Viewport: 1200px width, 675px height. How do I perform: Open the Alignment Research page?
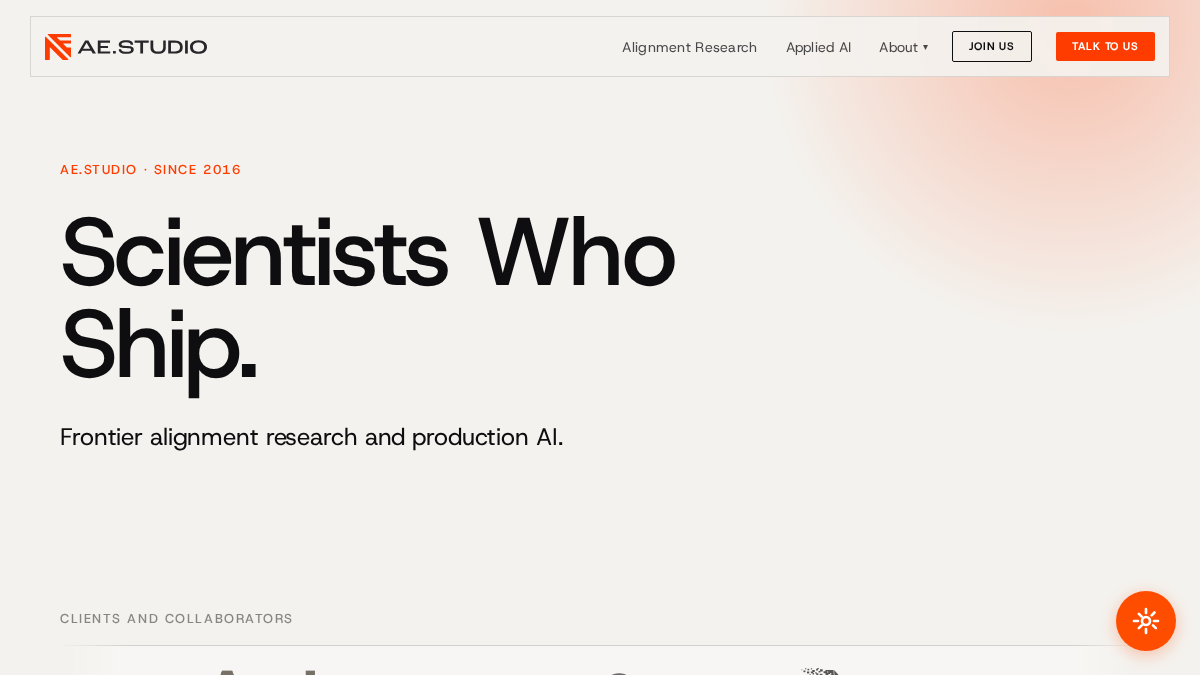tap(689, 47)
